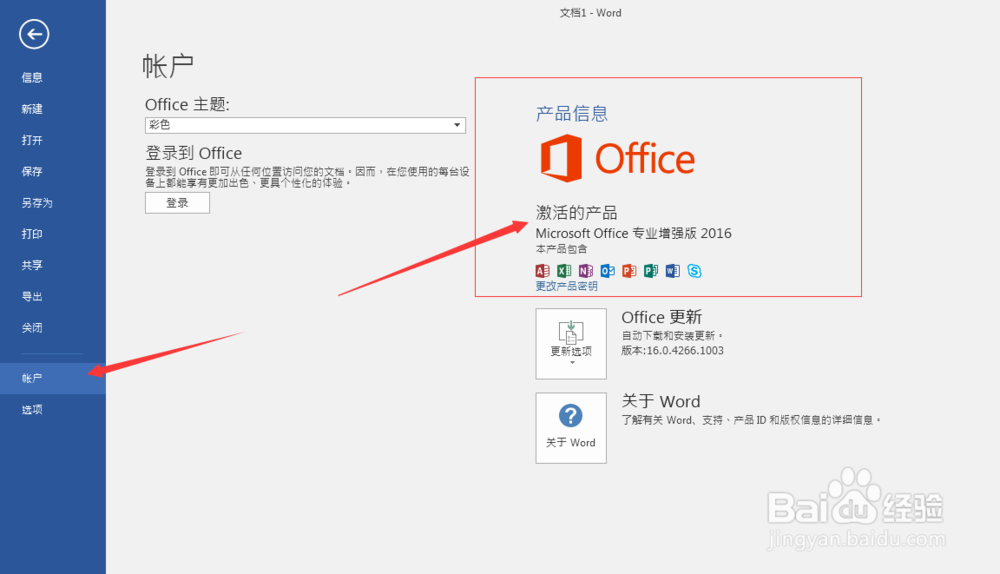Click the back arrow circle icon

coord(34,34)
